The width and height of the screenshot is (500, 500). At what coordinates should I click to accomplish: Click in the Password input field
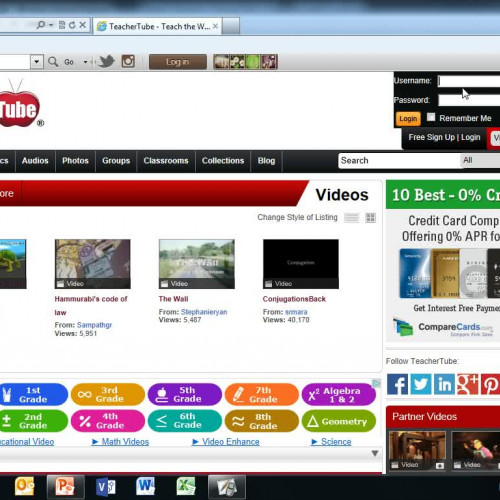[x=469, y=100]
